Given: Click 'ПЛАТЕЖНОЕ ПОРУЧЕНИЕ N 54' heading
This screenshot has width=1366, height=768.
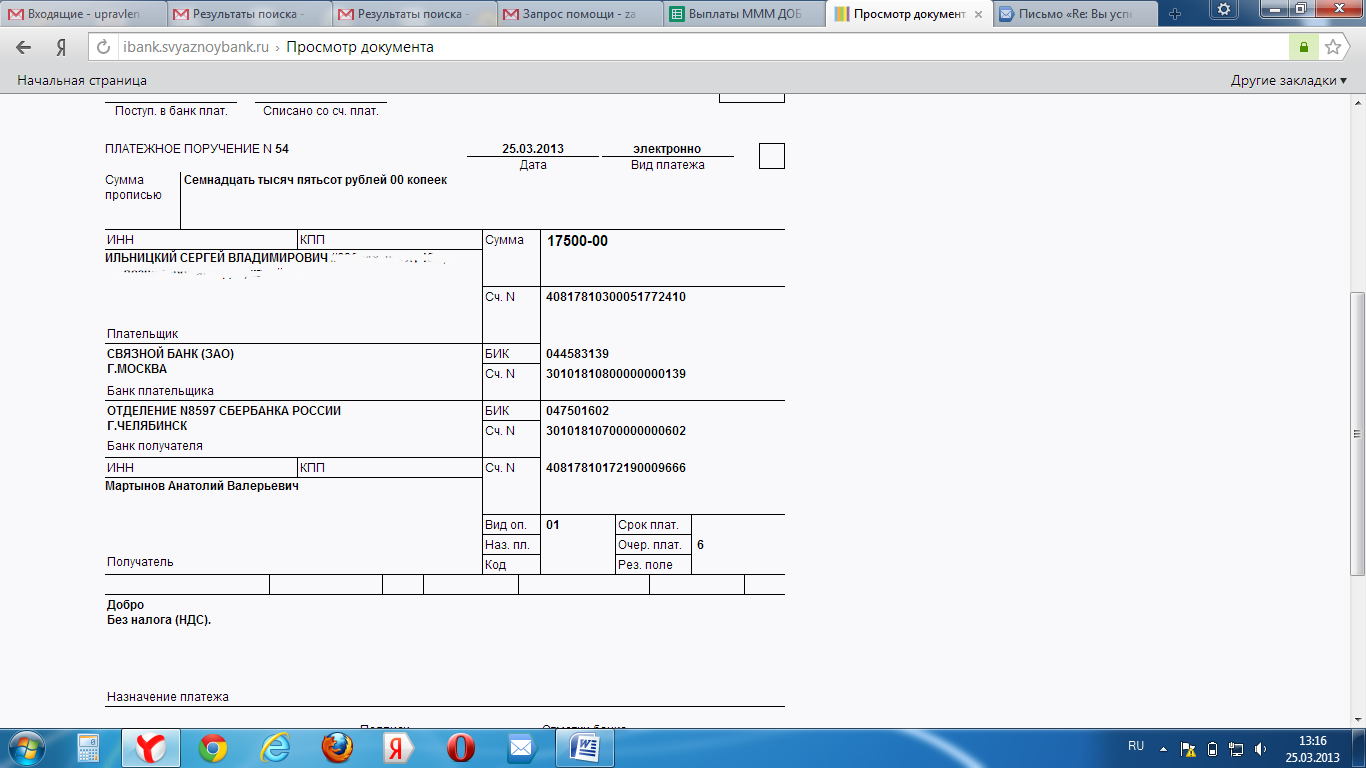Looking at the screenshot, I should coord(197,149).
